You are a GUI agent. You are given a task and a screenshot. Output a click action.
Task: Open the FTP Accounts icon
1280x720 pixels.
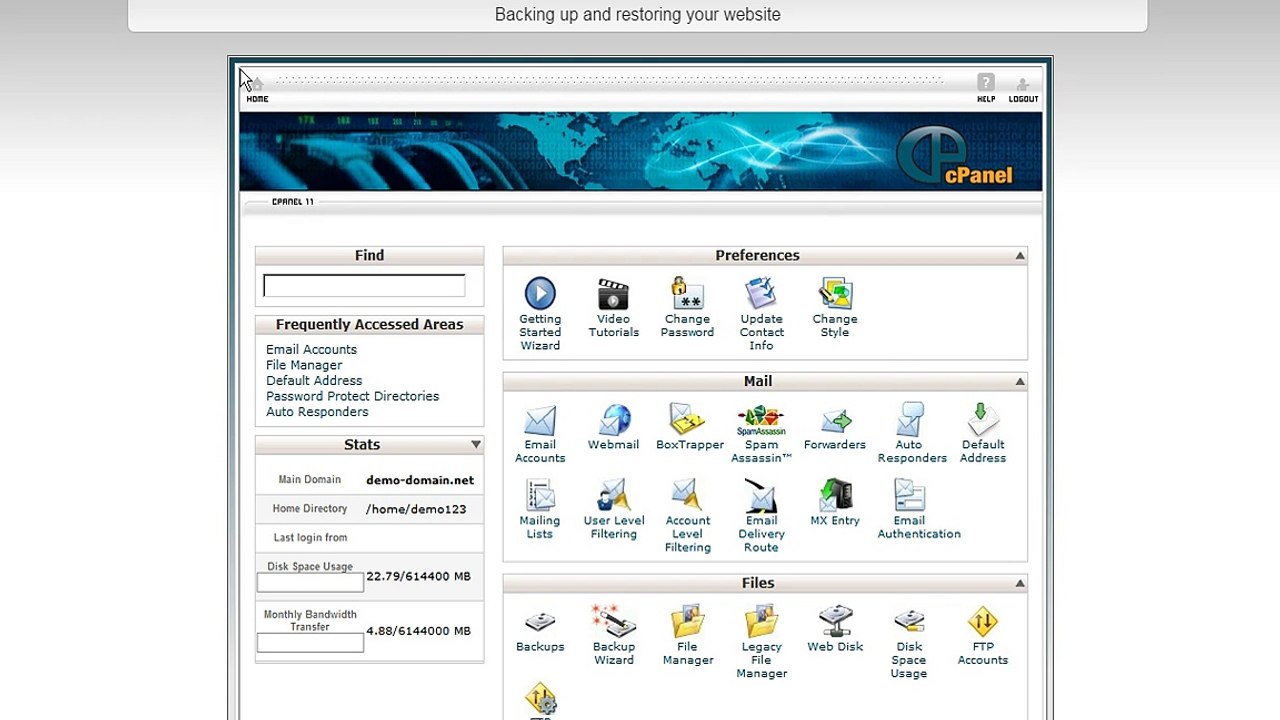[983, 622]
